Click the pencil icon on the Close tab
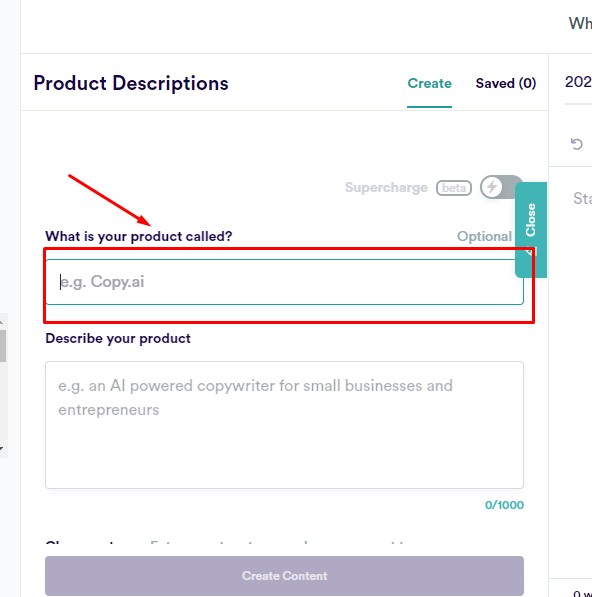This screenshot has height=597, width=592. coord(530,251)
